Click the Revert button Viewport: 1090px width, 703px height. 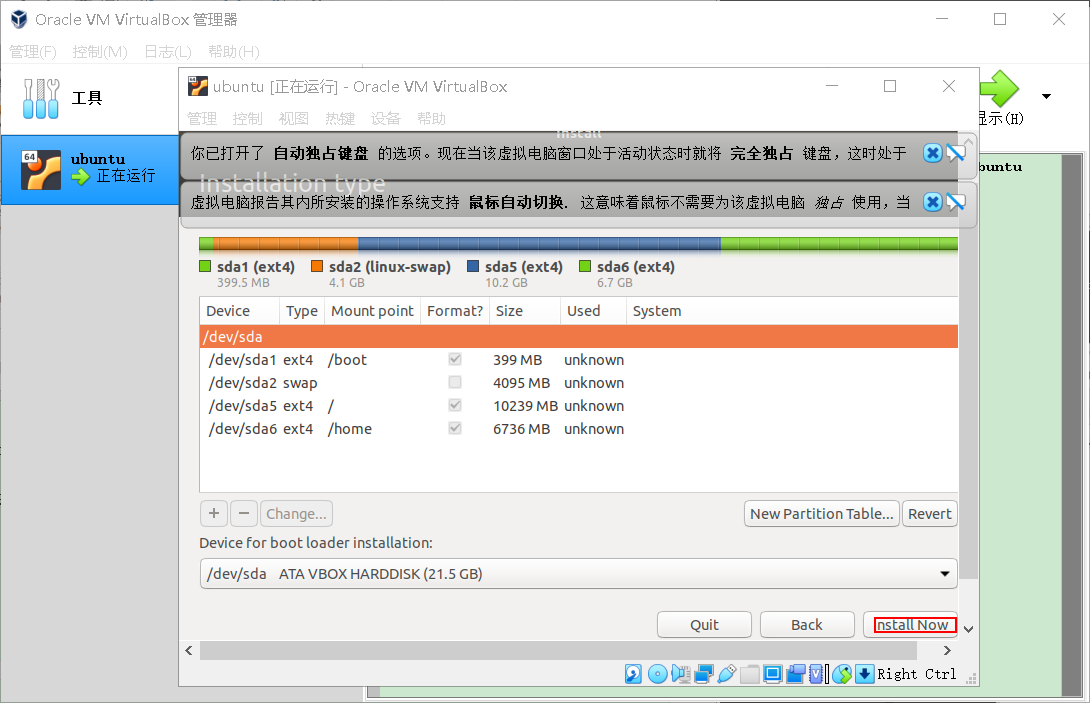pyautogui.click(x=929, y=514)
